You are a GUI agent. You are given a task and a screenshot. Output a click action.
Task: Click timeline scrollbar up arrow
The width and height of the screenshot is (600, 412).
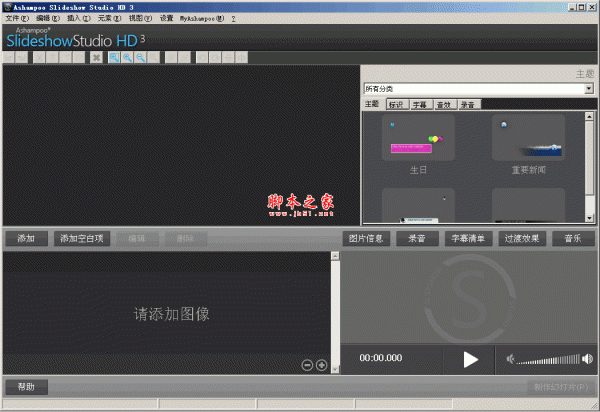335,256
